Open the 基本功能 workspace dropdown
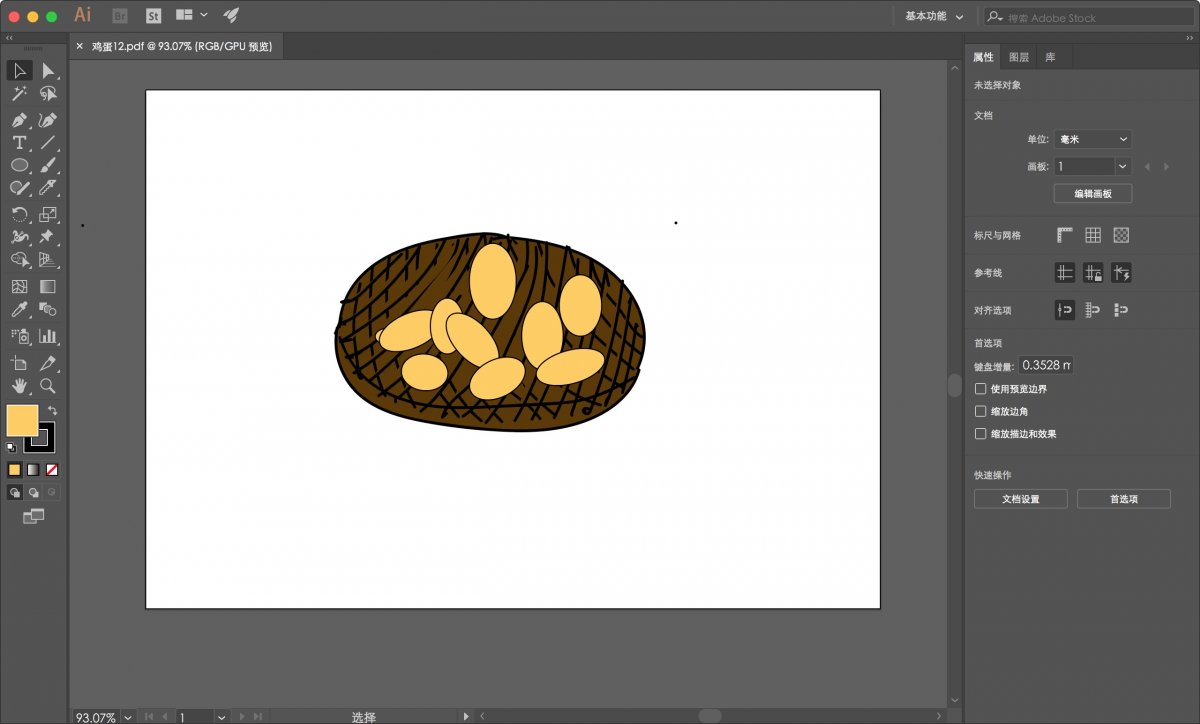The image size is (1200, 724). tap(934, 16)
